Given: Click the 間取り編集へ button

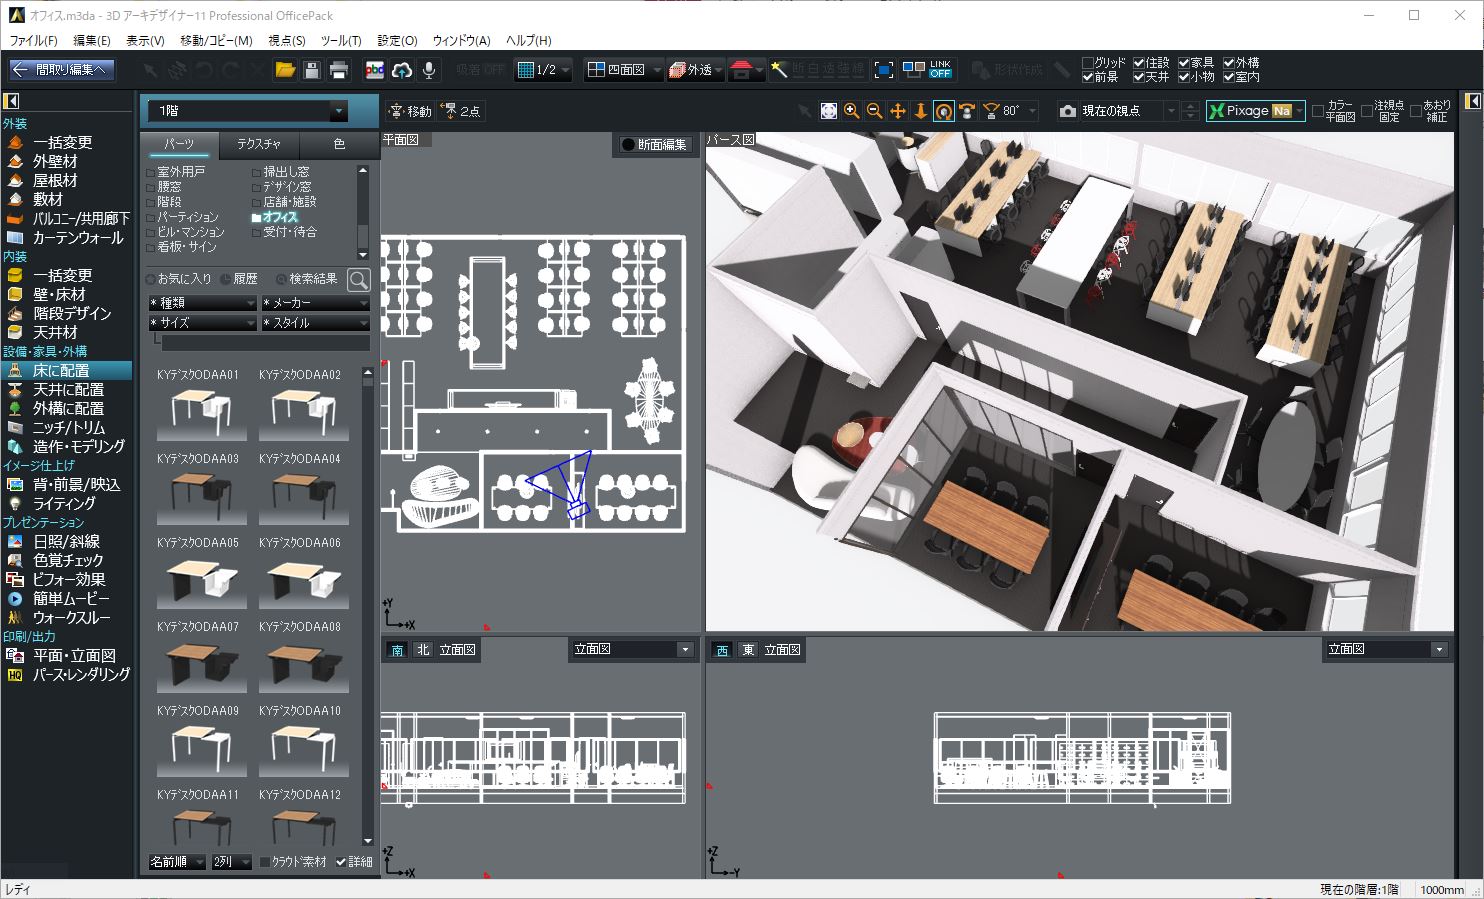Looking at the screenshot, I should [x=62, y=70].
